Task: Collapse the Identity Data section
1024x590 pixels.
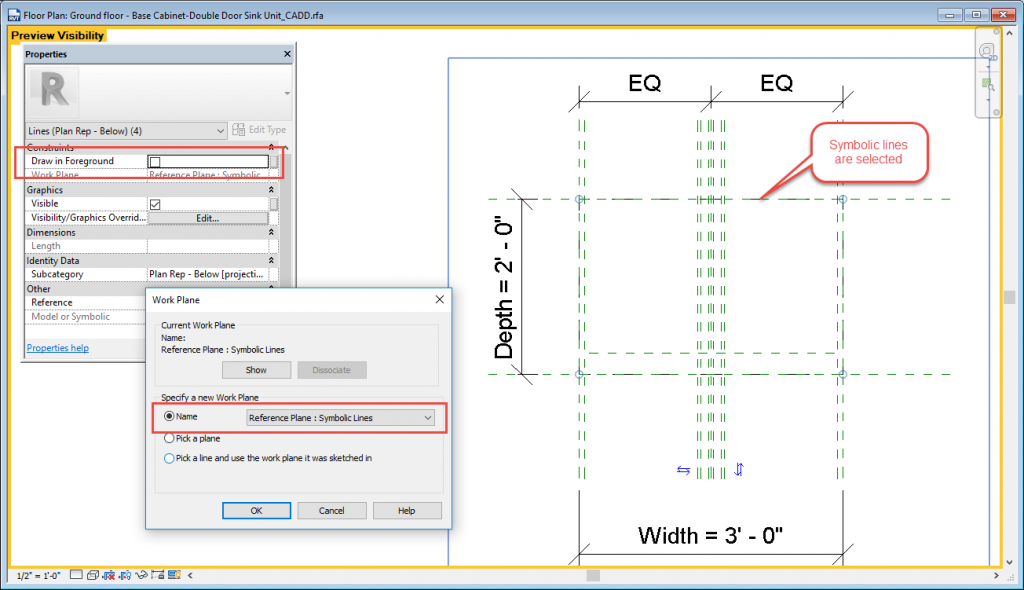Action: tap(271, 260)
